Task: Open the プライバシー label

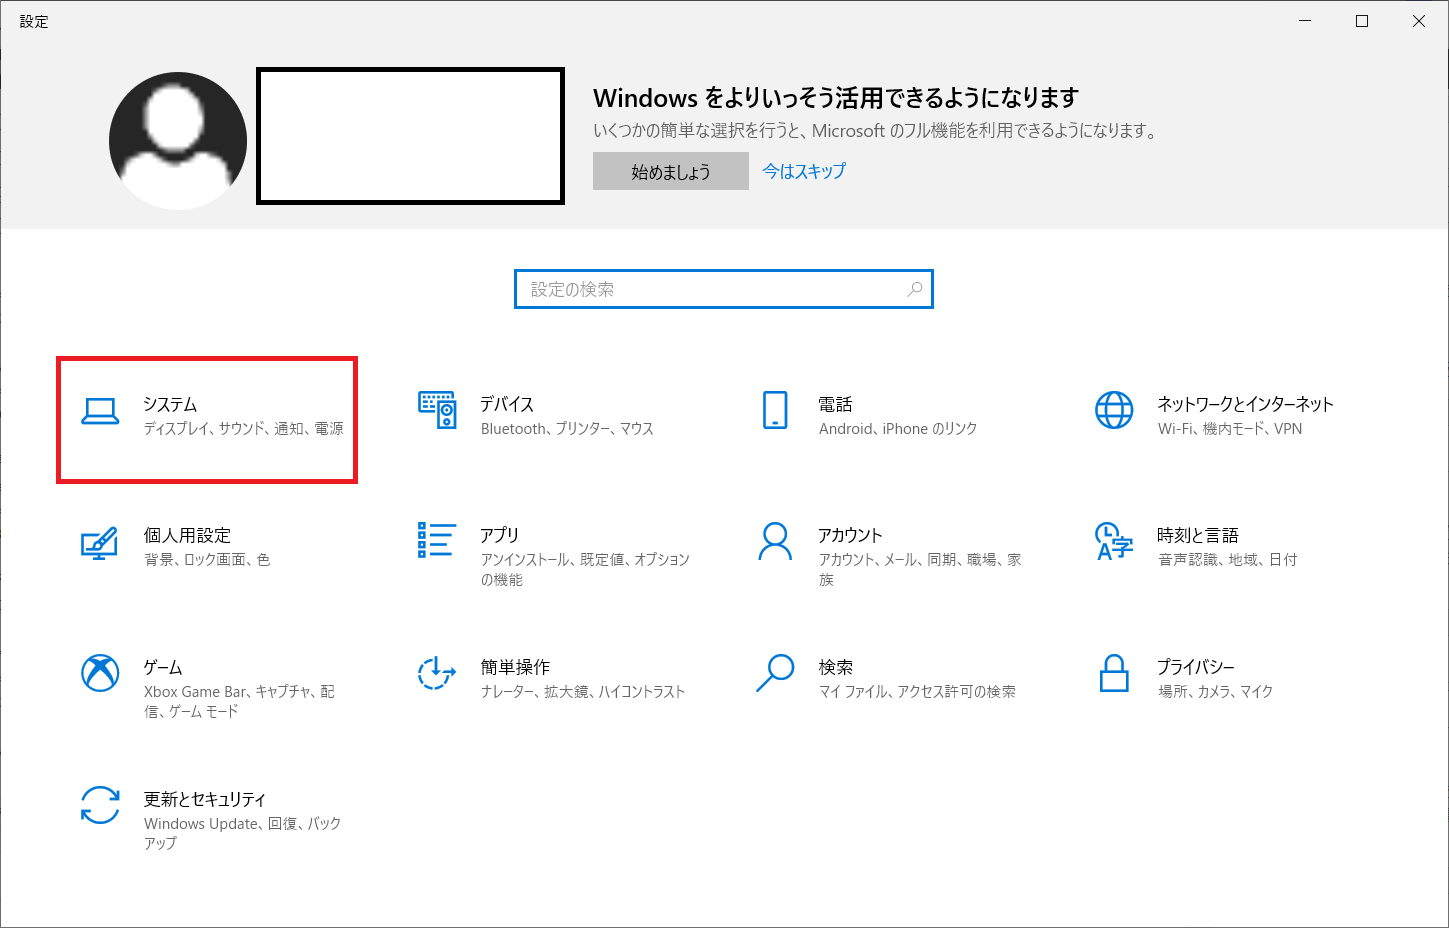Action: coord(1196,667)
